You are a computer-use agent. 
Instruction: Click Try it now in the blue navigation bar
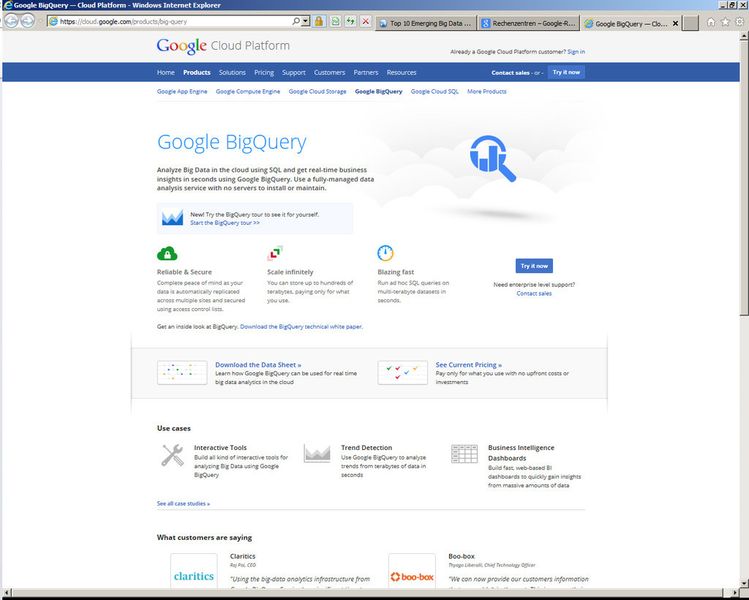coord(567,72)
